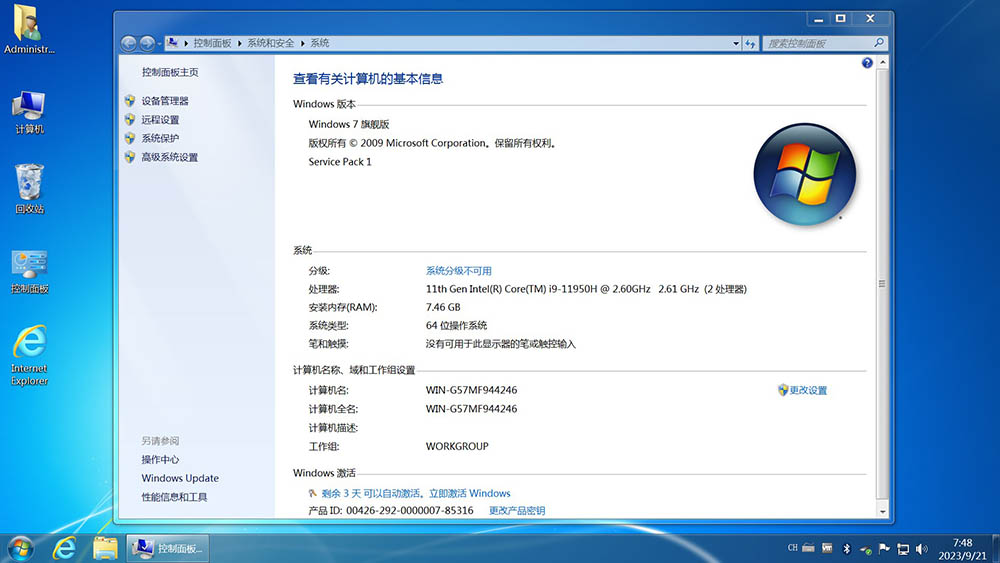The image size is (1000, 563).
Task: Click 更改产品密钥 link
Action: coord(517,511)
